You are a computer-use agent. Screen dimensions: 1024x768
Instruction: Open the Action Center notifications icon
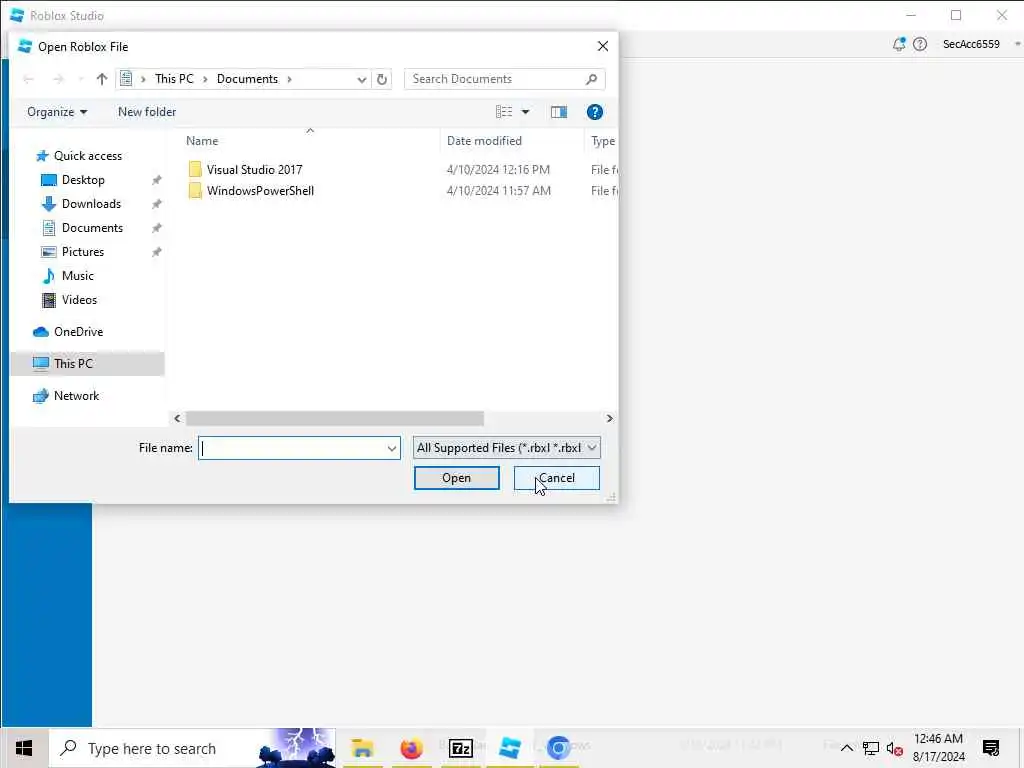point(991,748)
